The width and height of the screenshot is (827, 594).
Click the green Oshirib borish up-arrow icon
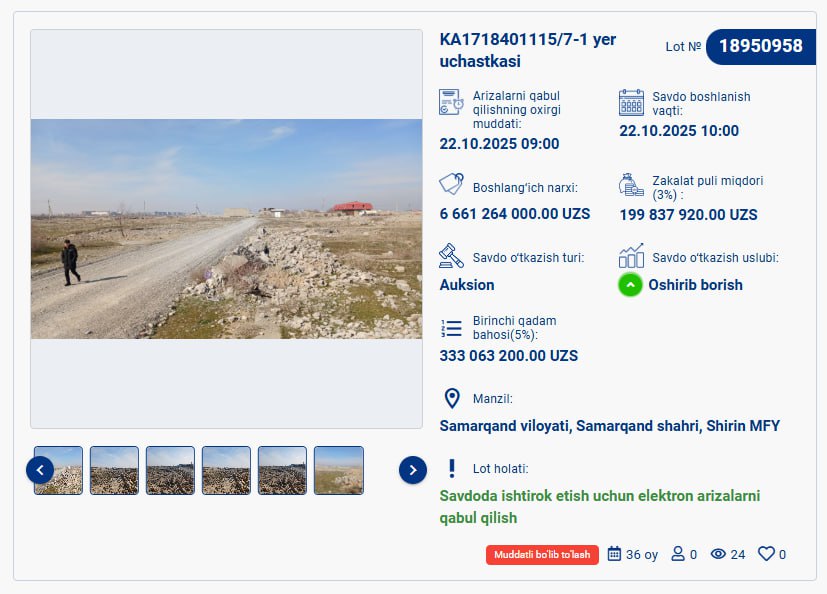click(x=630, y=285)
